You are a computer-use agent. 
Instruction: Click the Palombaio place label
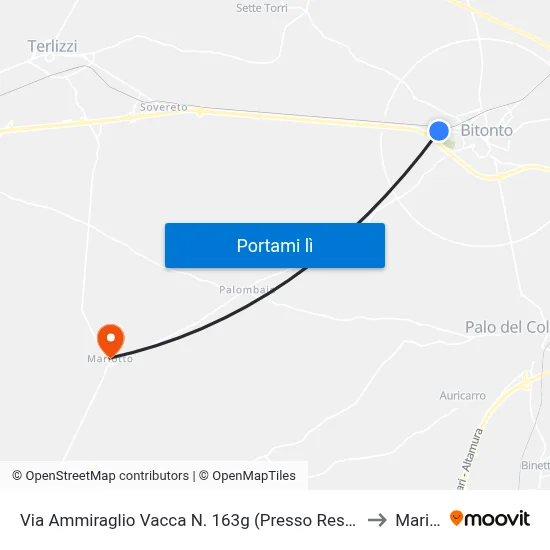tap(246, 290)
